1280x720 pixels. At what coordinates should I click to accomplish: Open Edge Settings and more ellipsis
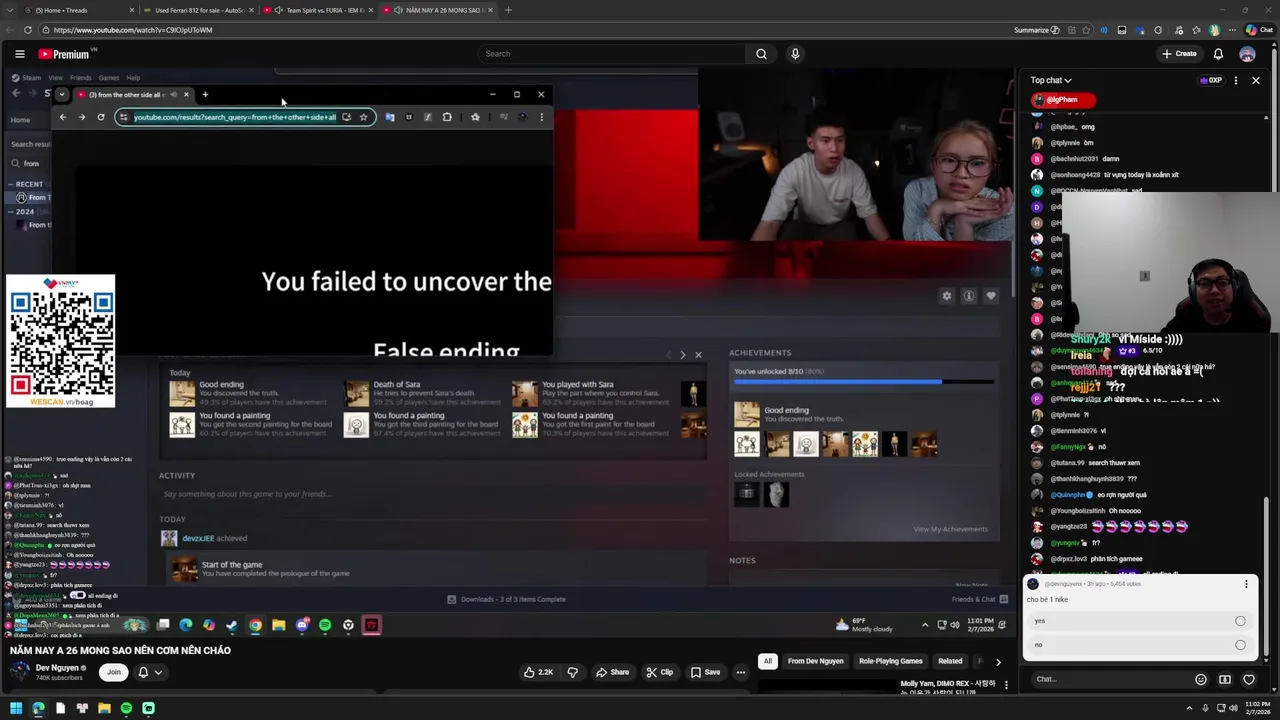1232,30
